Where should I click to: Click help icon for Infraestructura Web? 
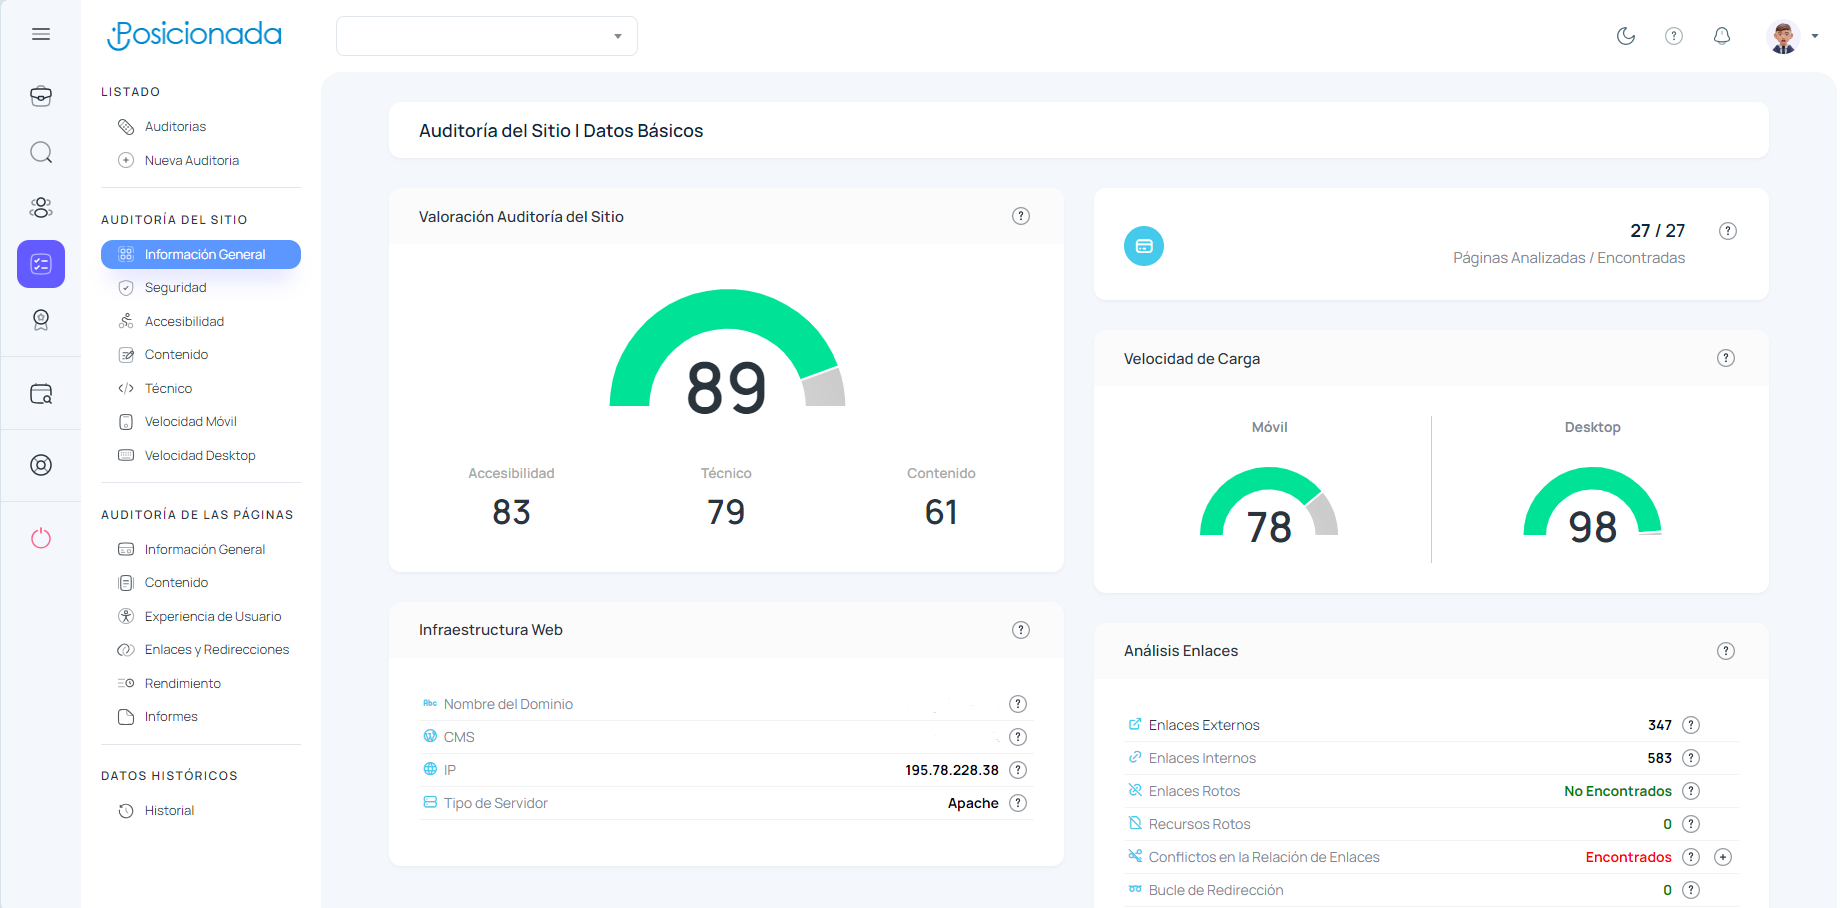[x=1021, y=630]
